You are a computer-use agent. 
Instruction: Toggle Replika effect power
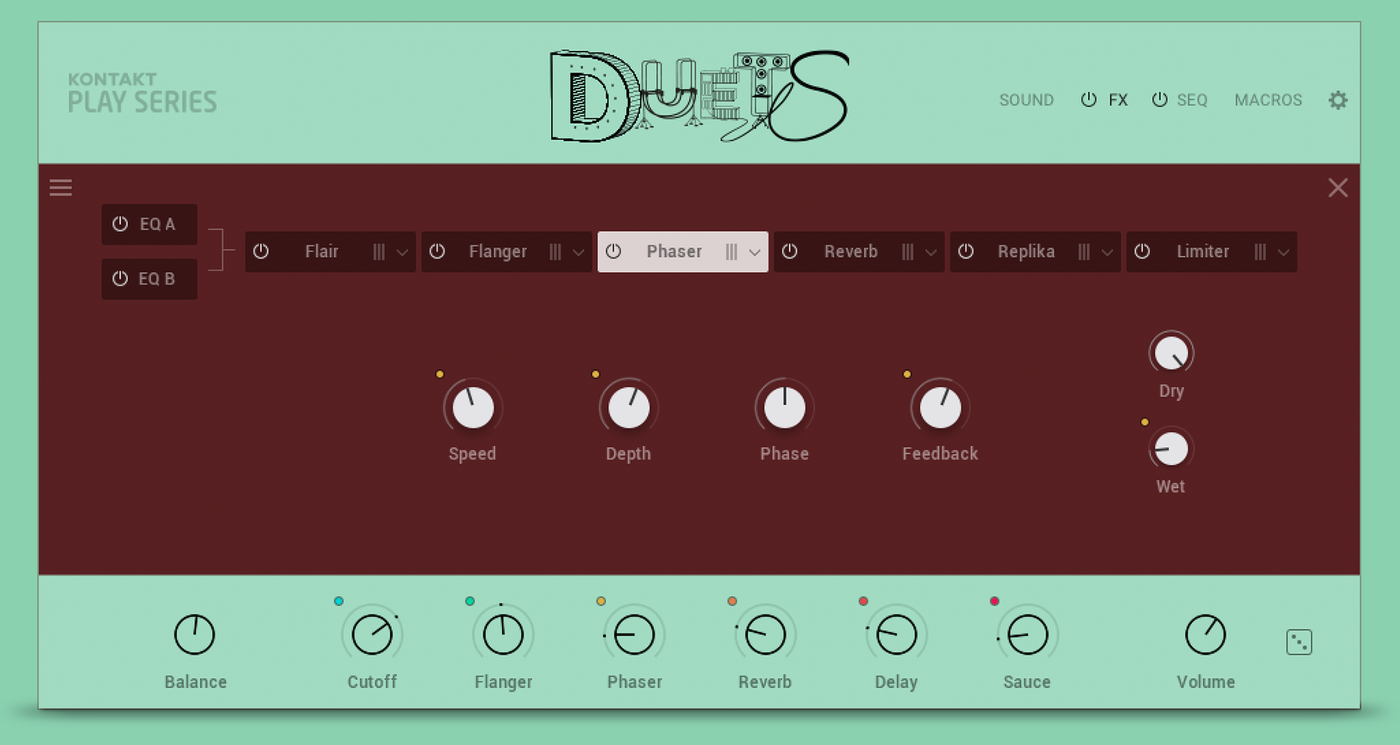pos(965,252)
